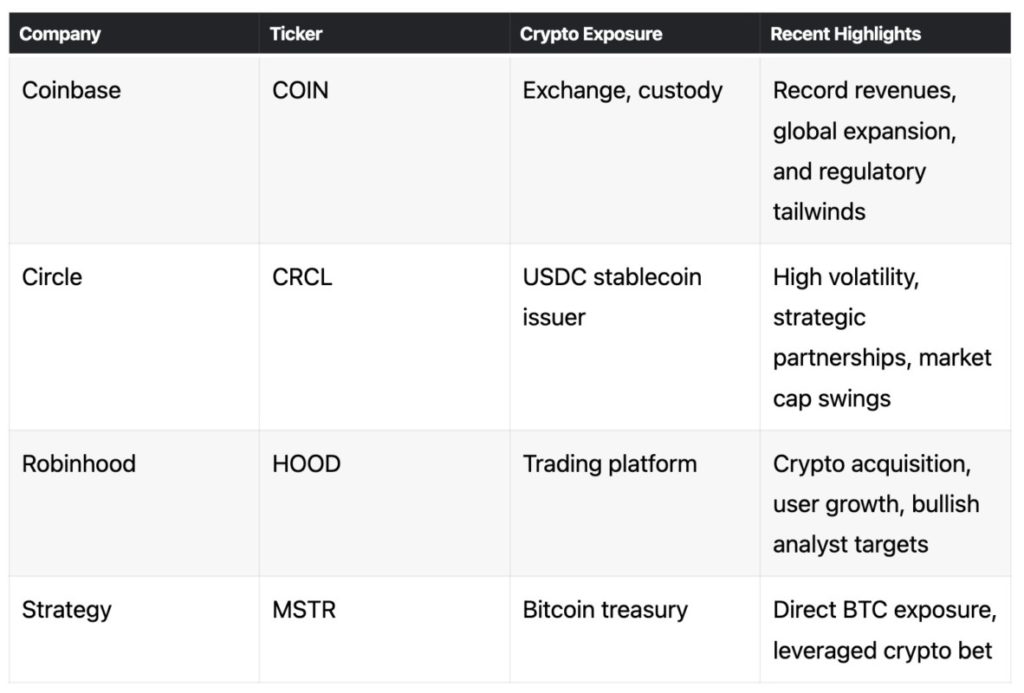
Task: Click the Ticker column header
Action: pos(296,34)
